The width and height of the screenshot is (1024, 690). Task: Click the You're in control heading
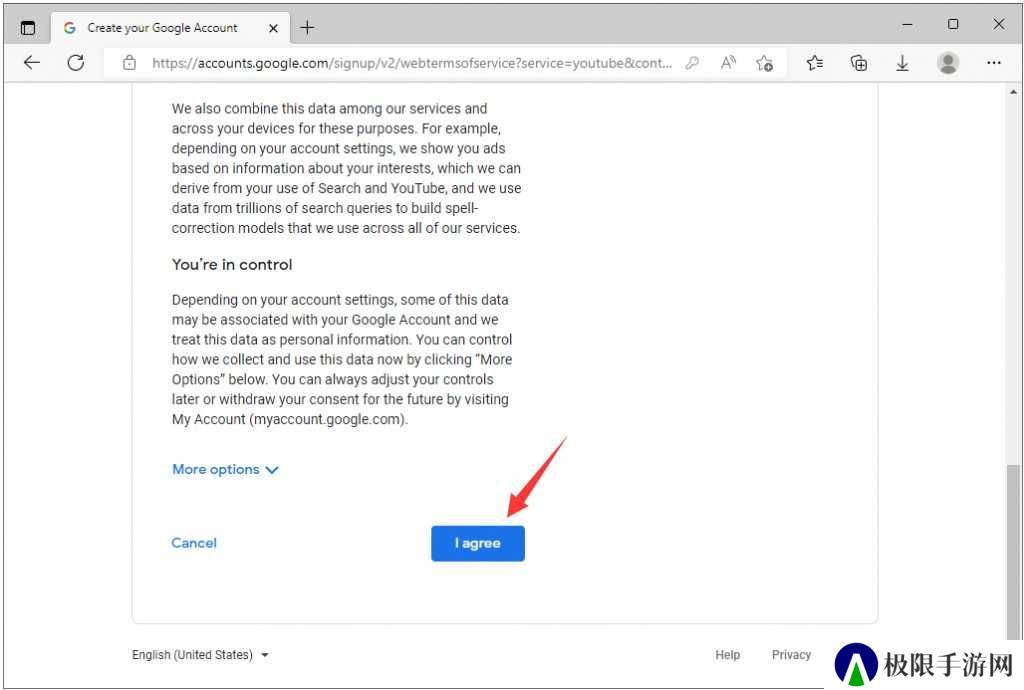[232, 264]
